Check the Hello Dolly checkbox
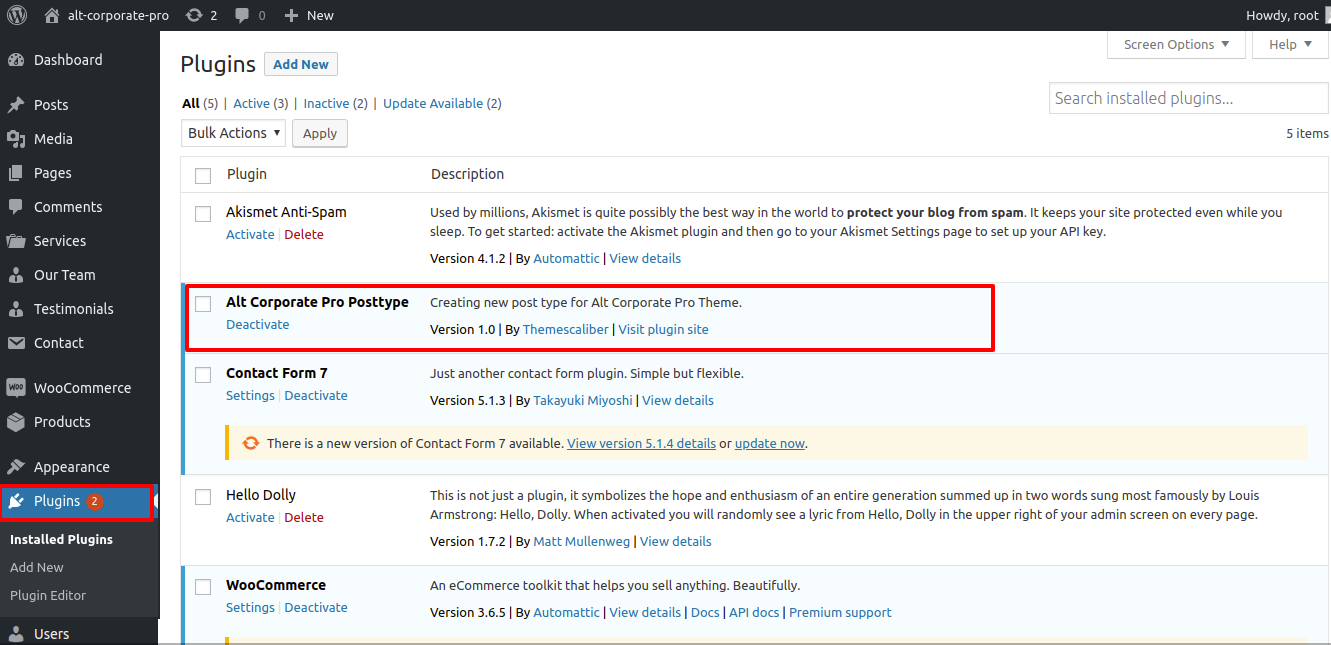1331x645 pixels. click(203, 497)
